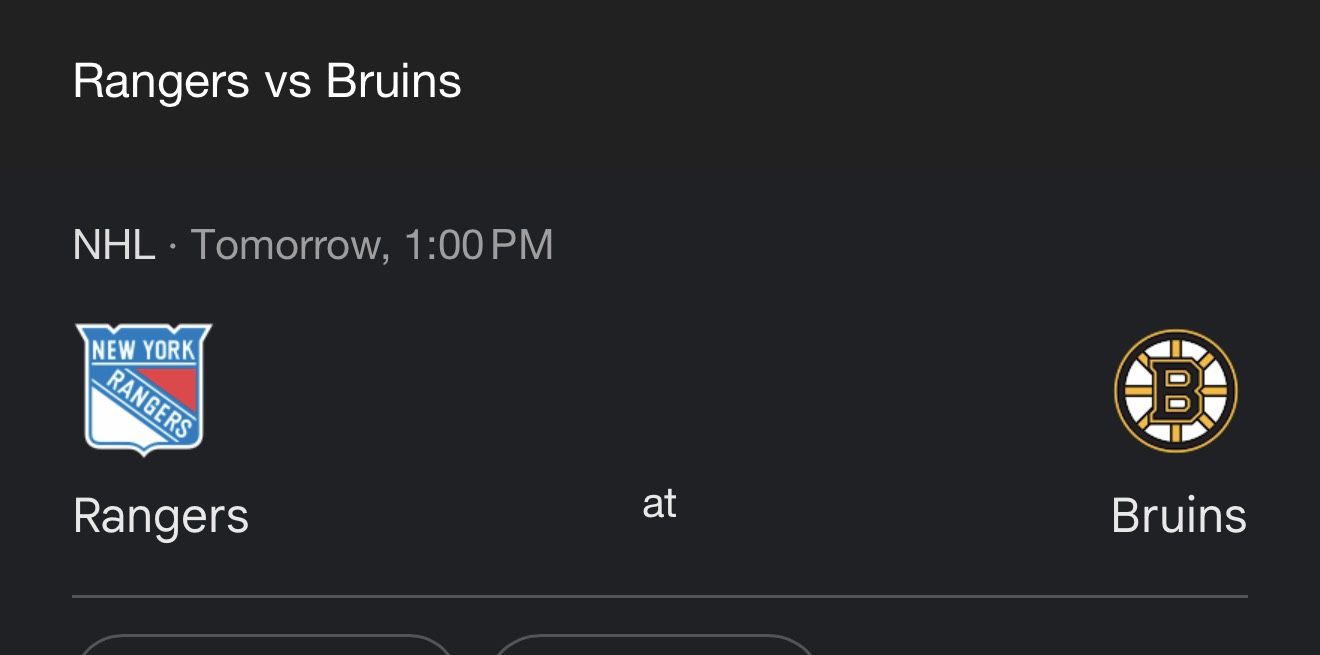The height and width of the screenshot is (655, 1320).
Task: Click the Tomorrow, 1:00 PM game time
Action: [372, 243]
